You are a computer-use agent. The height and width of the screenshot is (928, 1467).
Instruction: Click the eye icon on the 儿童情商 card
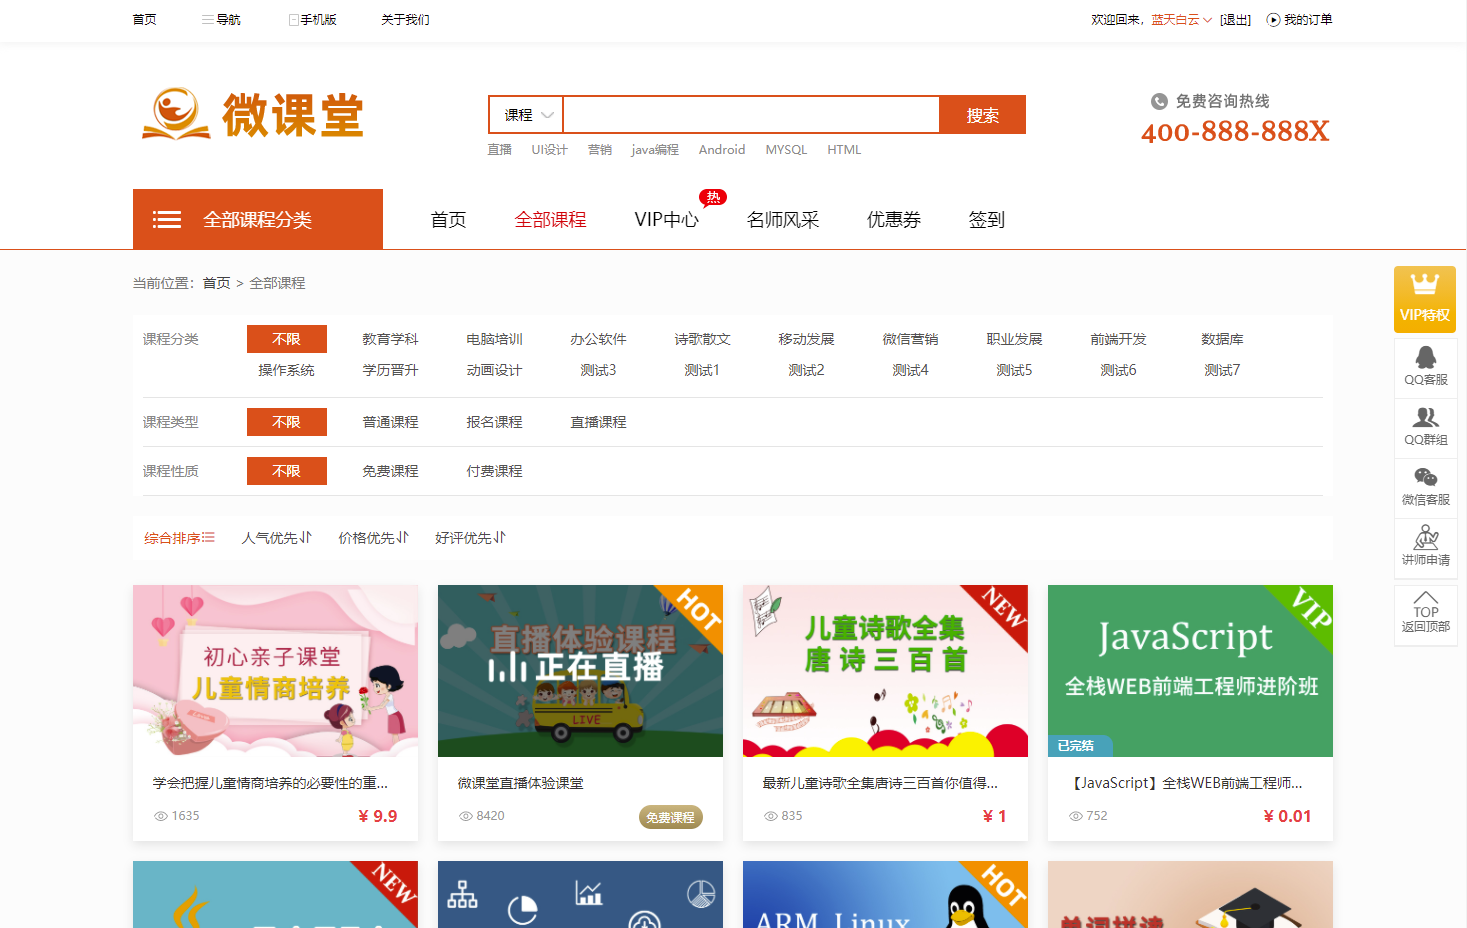click(160, 816)
